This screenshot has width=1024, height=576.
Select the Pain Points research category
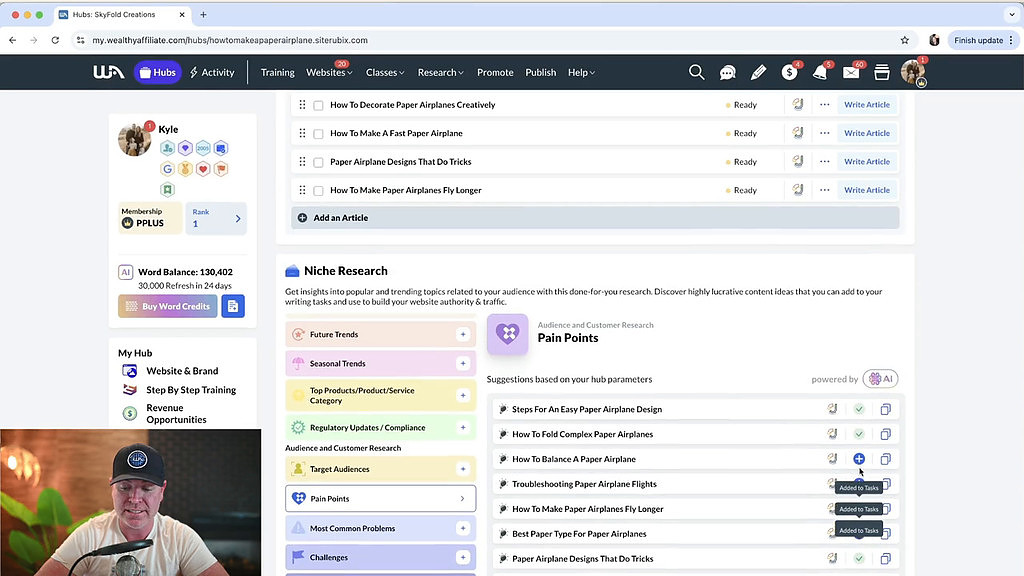[380, 498]
